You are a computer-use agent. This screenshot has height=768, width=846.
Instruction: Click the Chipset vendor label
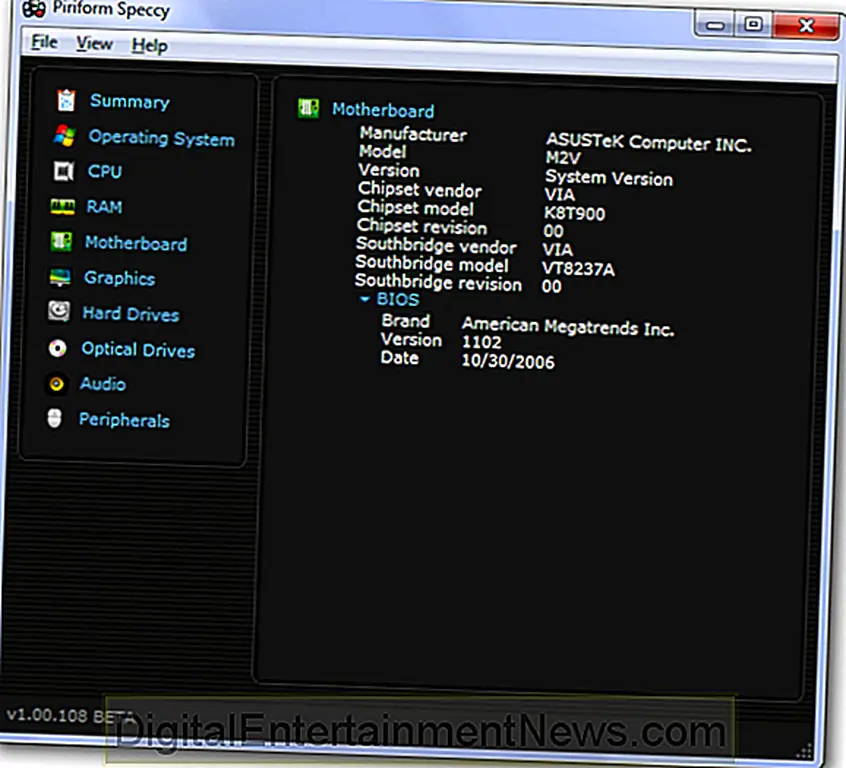tap(420, 189)
